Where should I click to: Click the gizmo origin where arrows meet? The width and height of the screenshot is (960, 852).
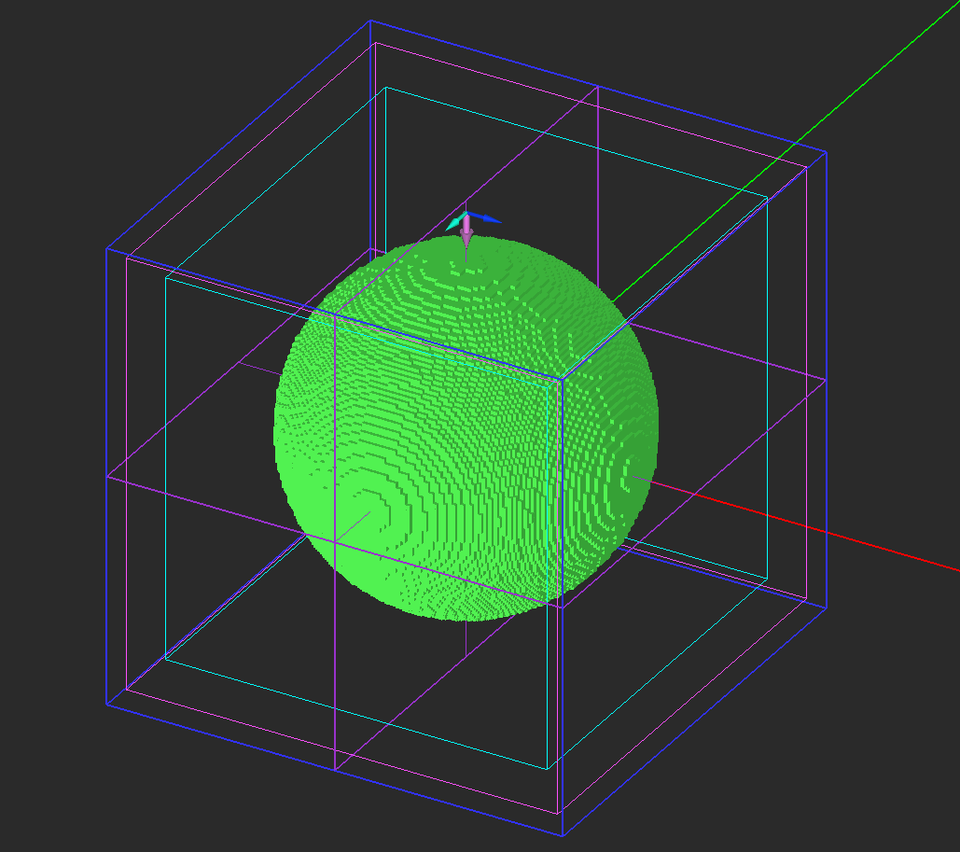[x=467, y=212]
